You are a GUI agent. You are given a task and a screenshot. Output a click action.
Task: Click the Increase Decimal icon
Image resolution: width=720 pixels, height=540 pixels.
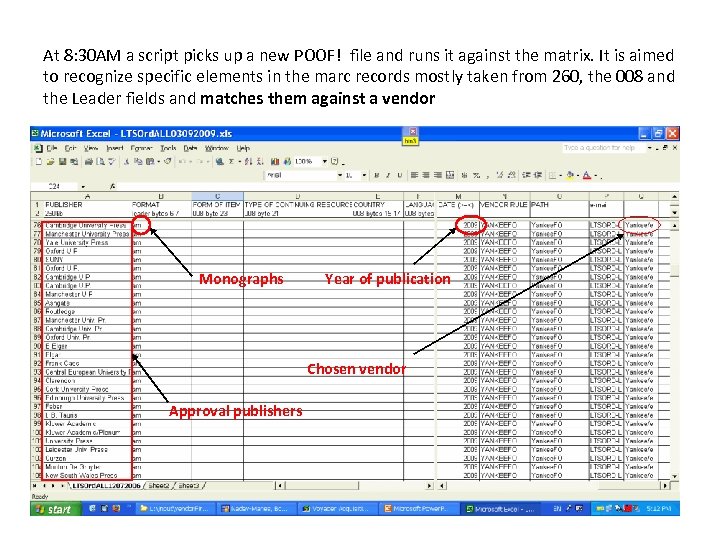(500, 175)
